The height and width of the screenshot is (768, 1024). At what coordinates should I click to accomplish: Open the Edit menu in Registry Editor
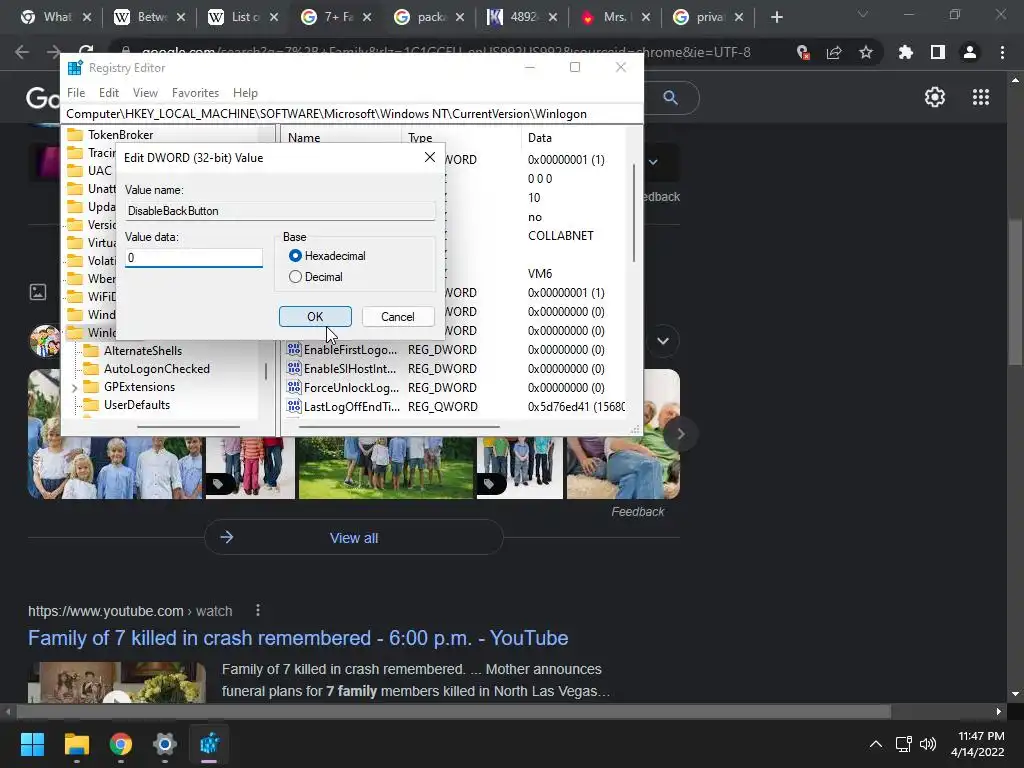click(x=108, y=93)
